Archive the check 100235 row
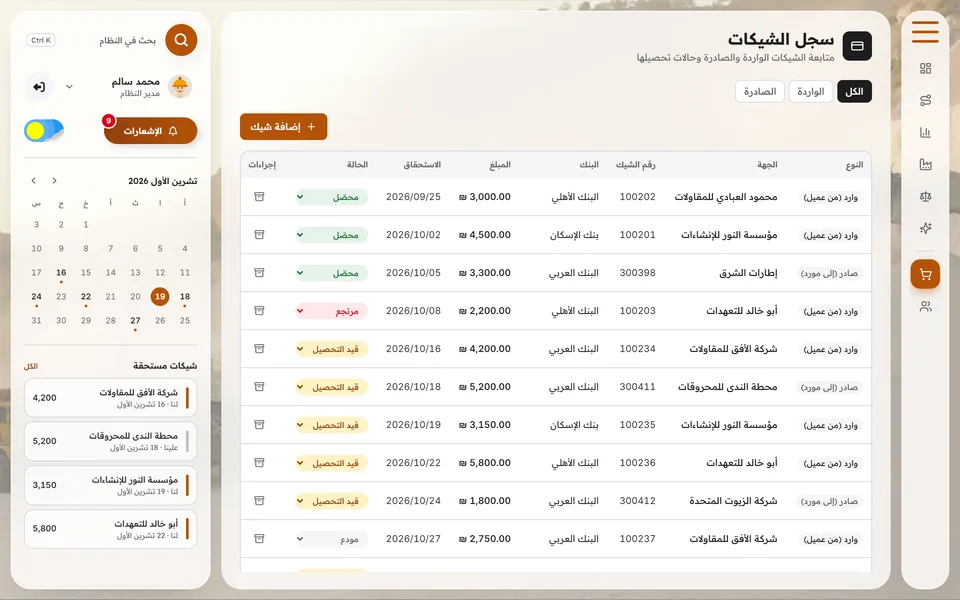The image size is (960, 600). coord(259,424)
